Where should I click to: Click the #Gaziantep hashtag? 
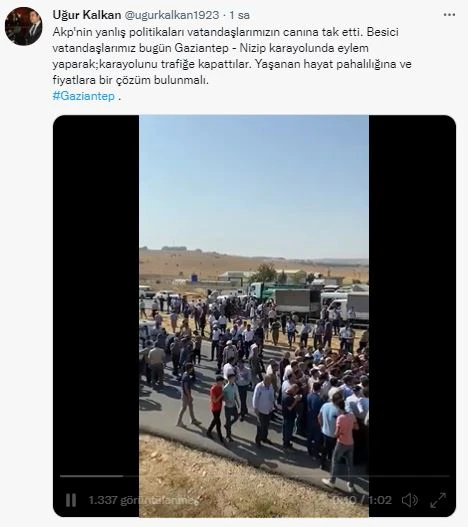coord(84,96)
